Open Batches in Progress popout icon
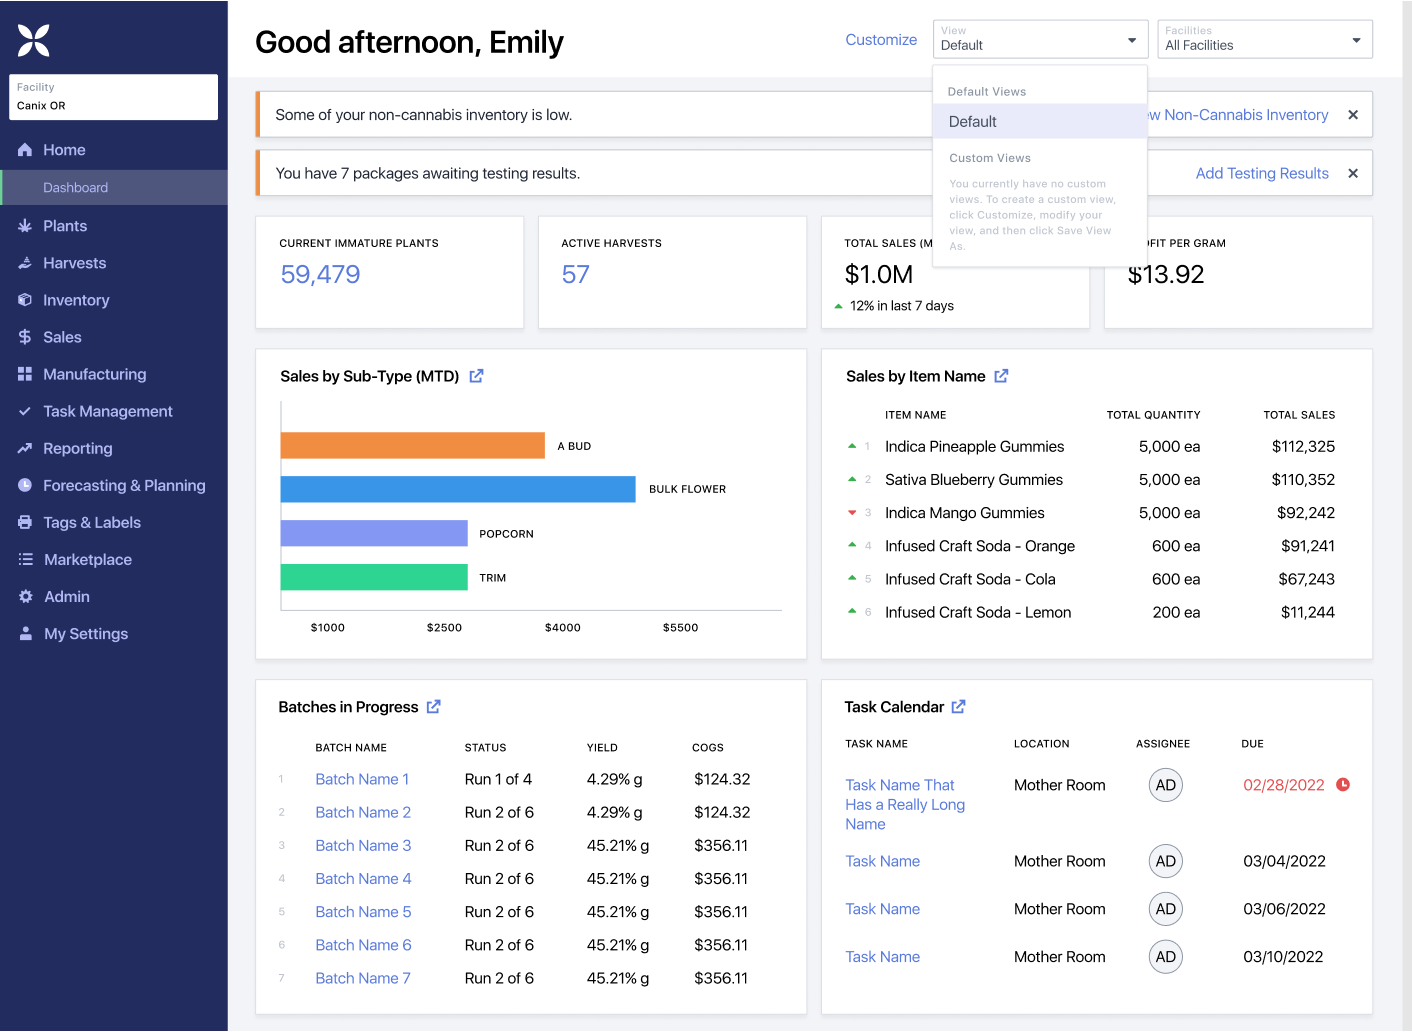1412x1032 pixels. (x=433, y=707)
